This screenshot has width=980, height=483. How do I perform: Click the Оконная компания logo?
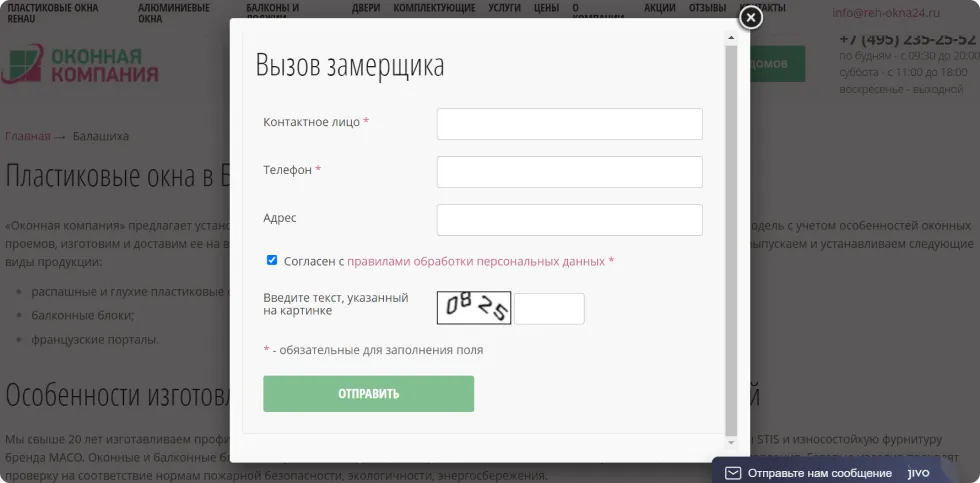click(x=81, y=65)
